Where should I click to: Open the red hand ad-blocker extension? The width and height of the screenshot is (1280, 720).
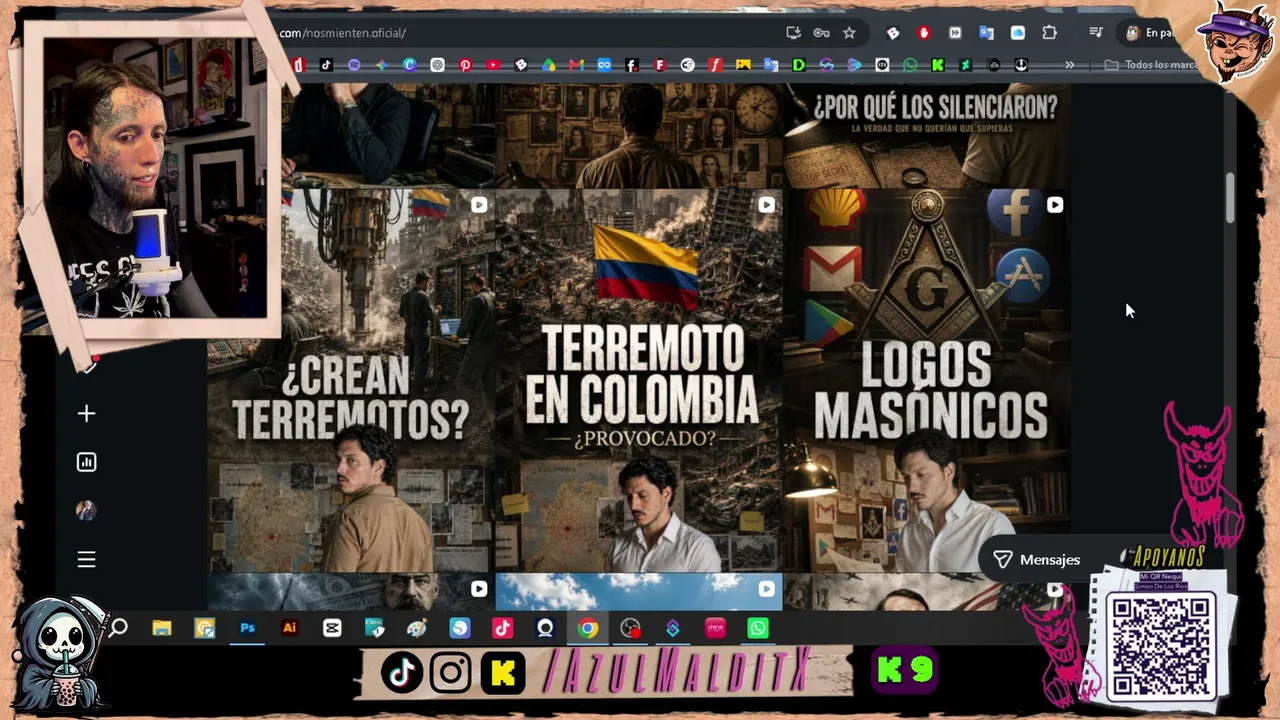click(x=923, y=33)
